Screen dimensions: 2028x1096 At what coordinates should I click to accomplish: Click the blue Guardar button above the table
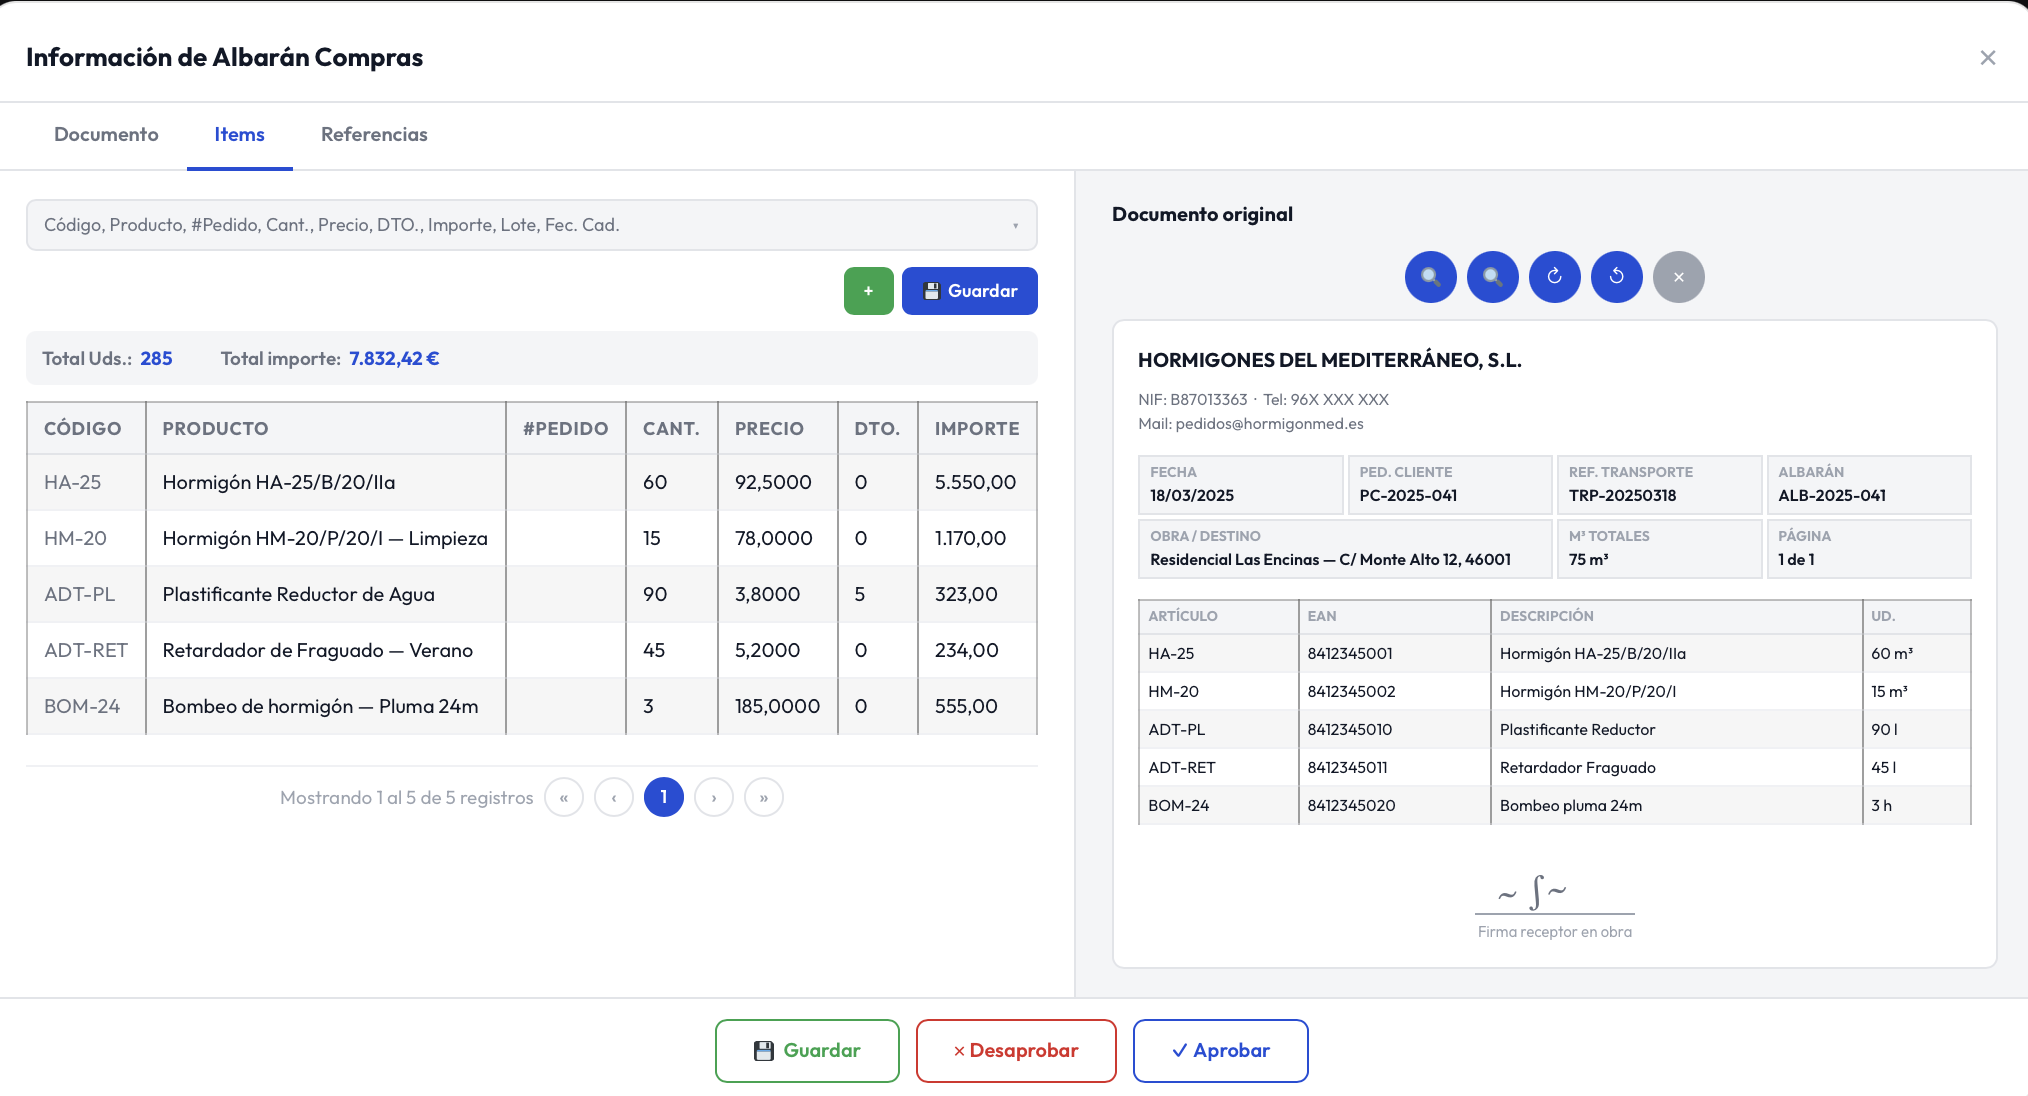pyautogui.click(x=969, y=291)
